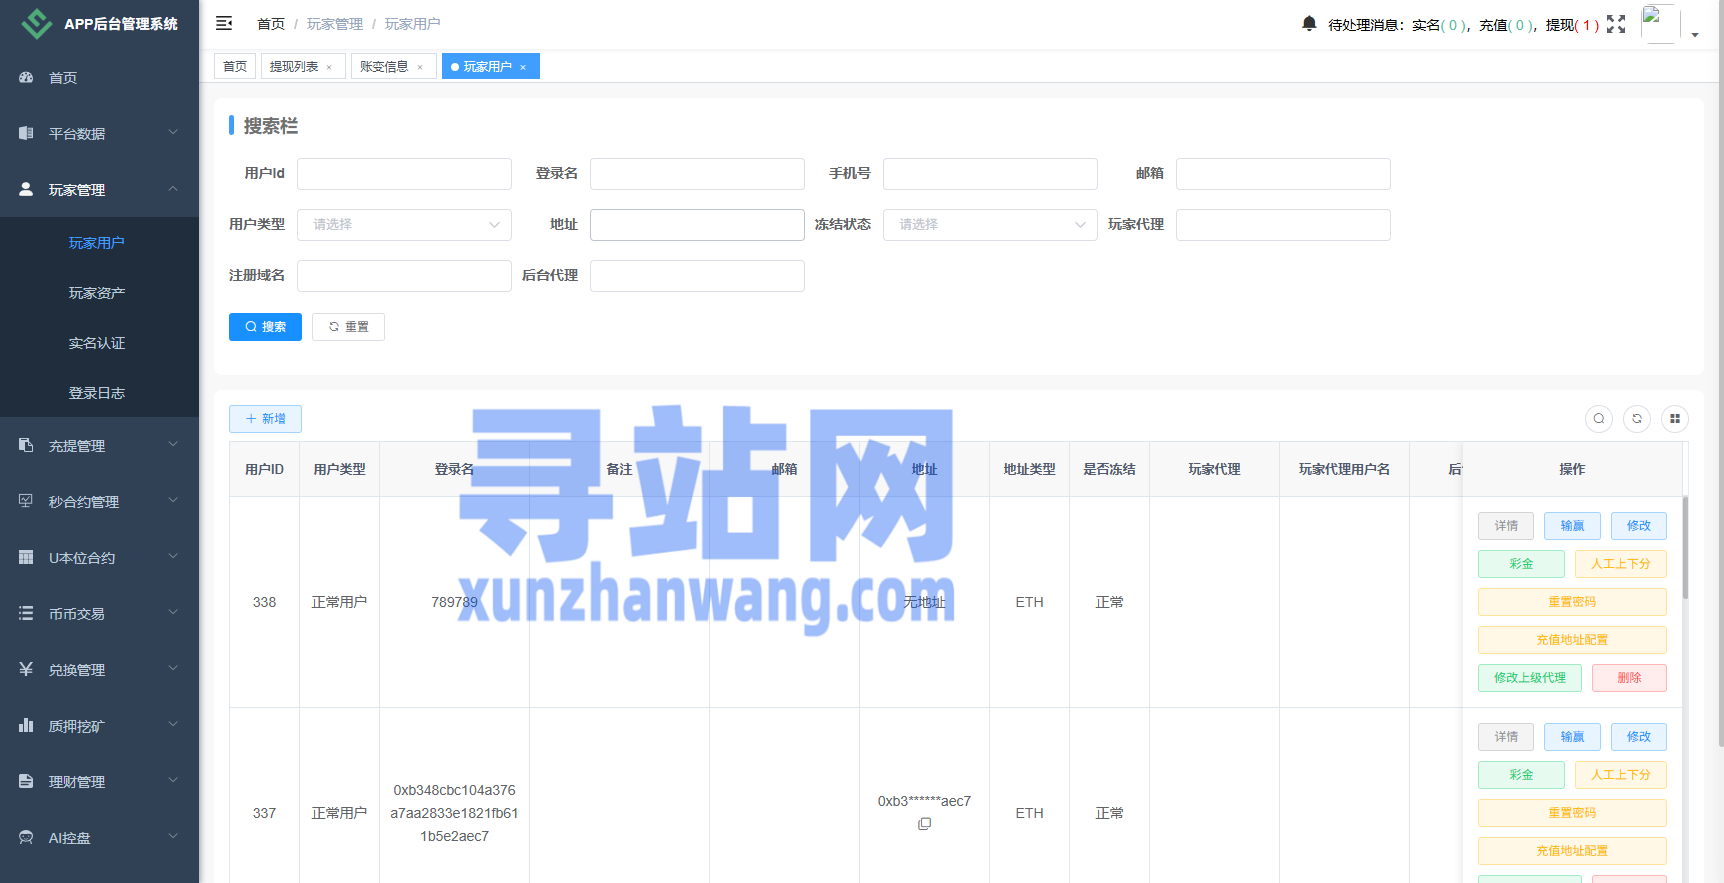Open the user avatar dropdown arrow

coord(1695,34)
